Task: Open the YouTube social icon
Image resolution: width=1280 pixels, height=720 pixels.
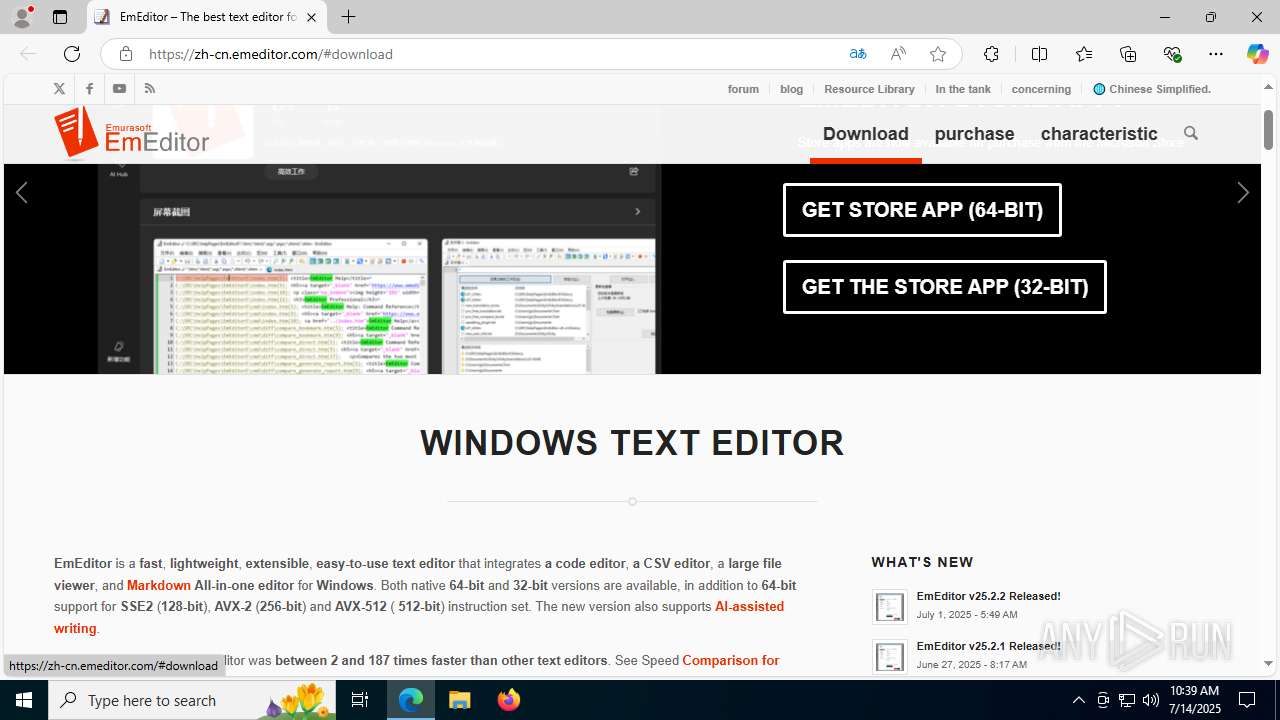Action: coord(119,89)
